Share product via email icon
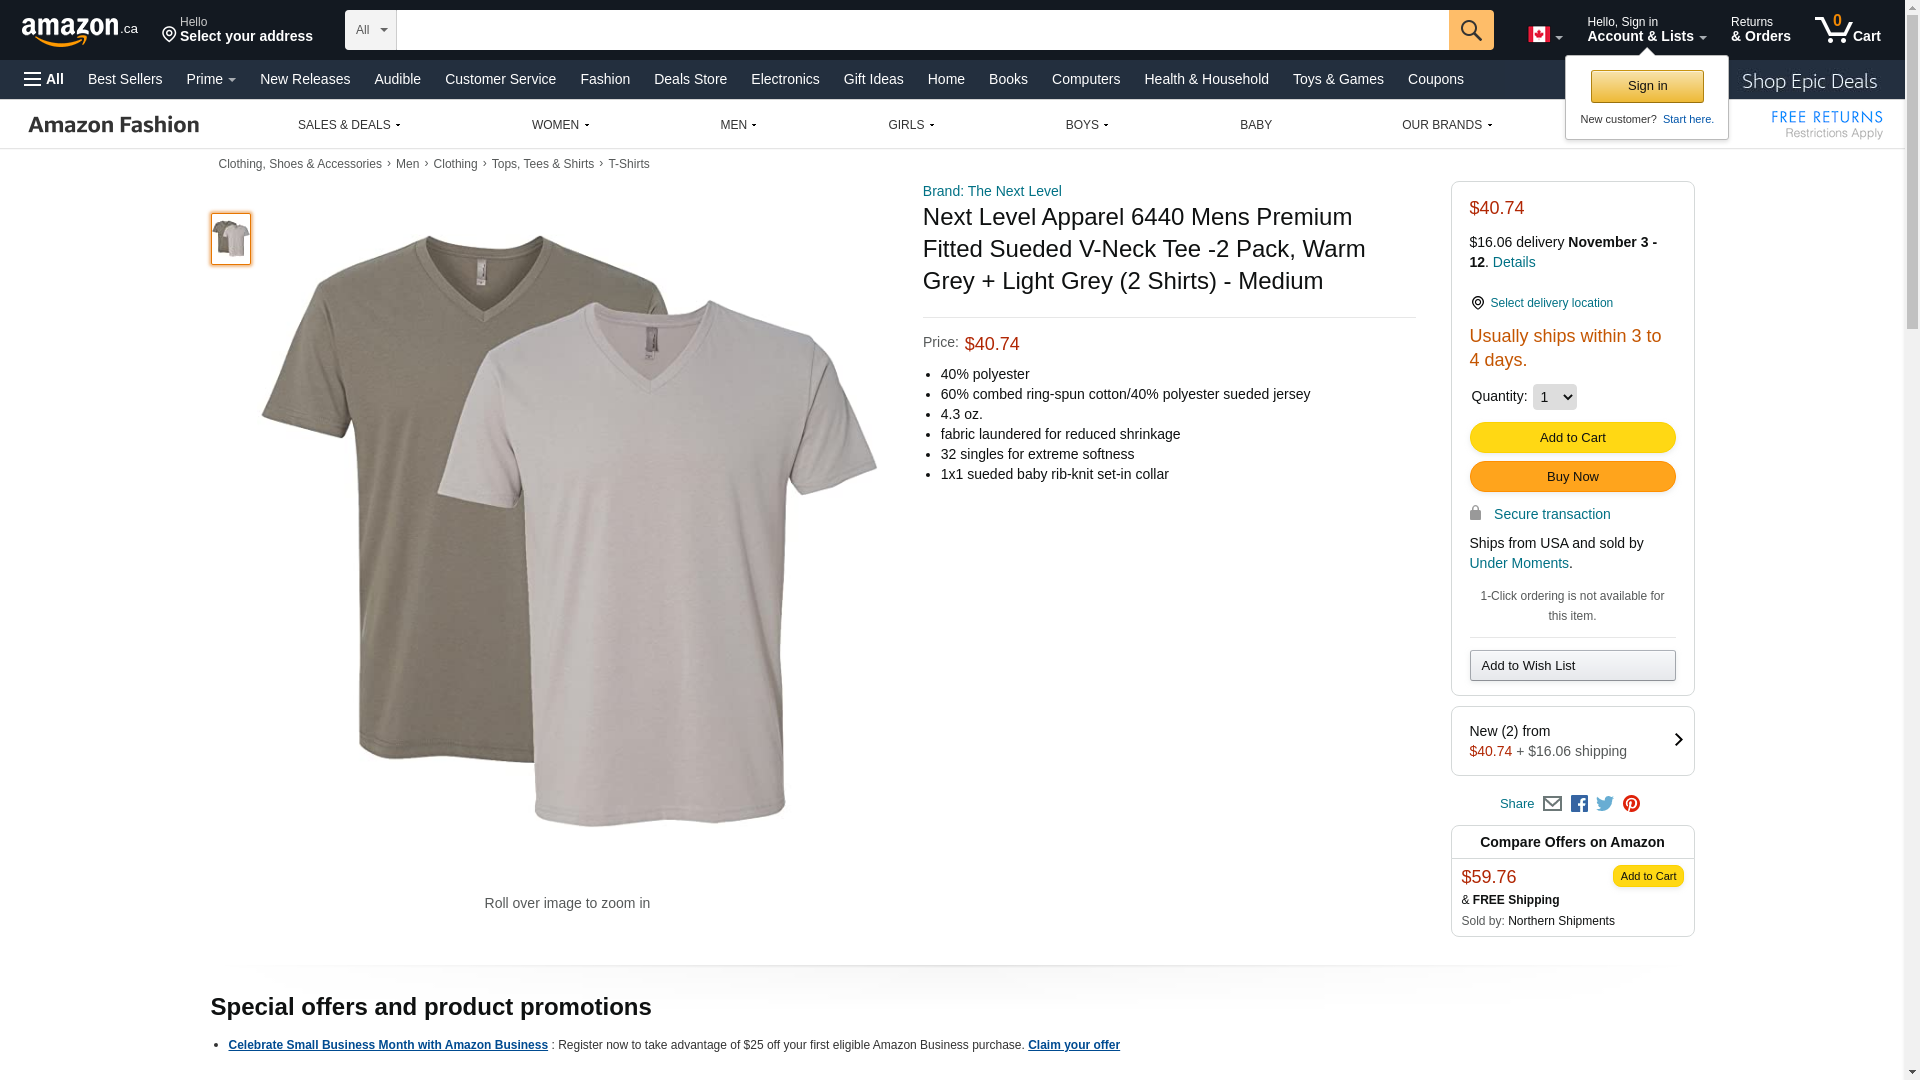The height and width of the screenshot is (1080, 1920). (1552, 804)
